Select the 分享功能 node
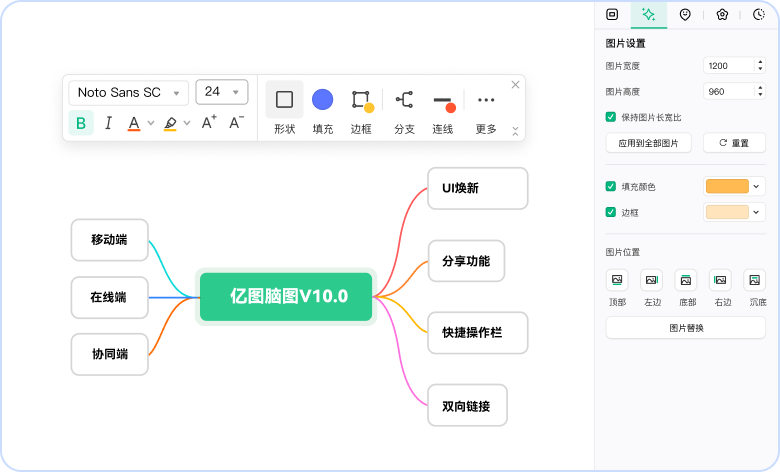The image size is (780, 472). click(x=466, y=261)
